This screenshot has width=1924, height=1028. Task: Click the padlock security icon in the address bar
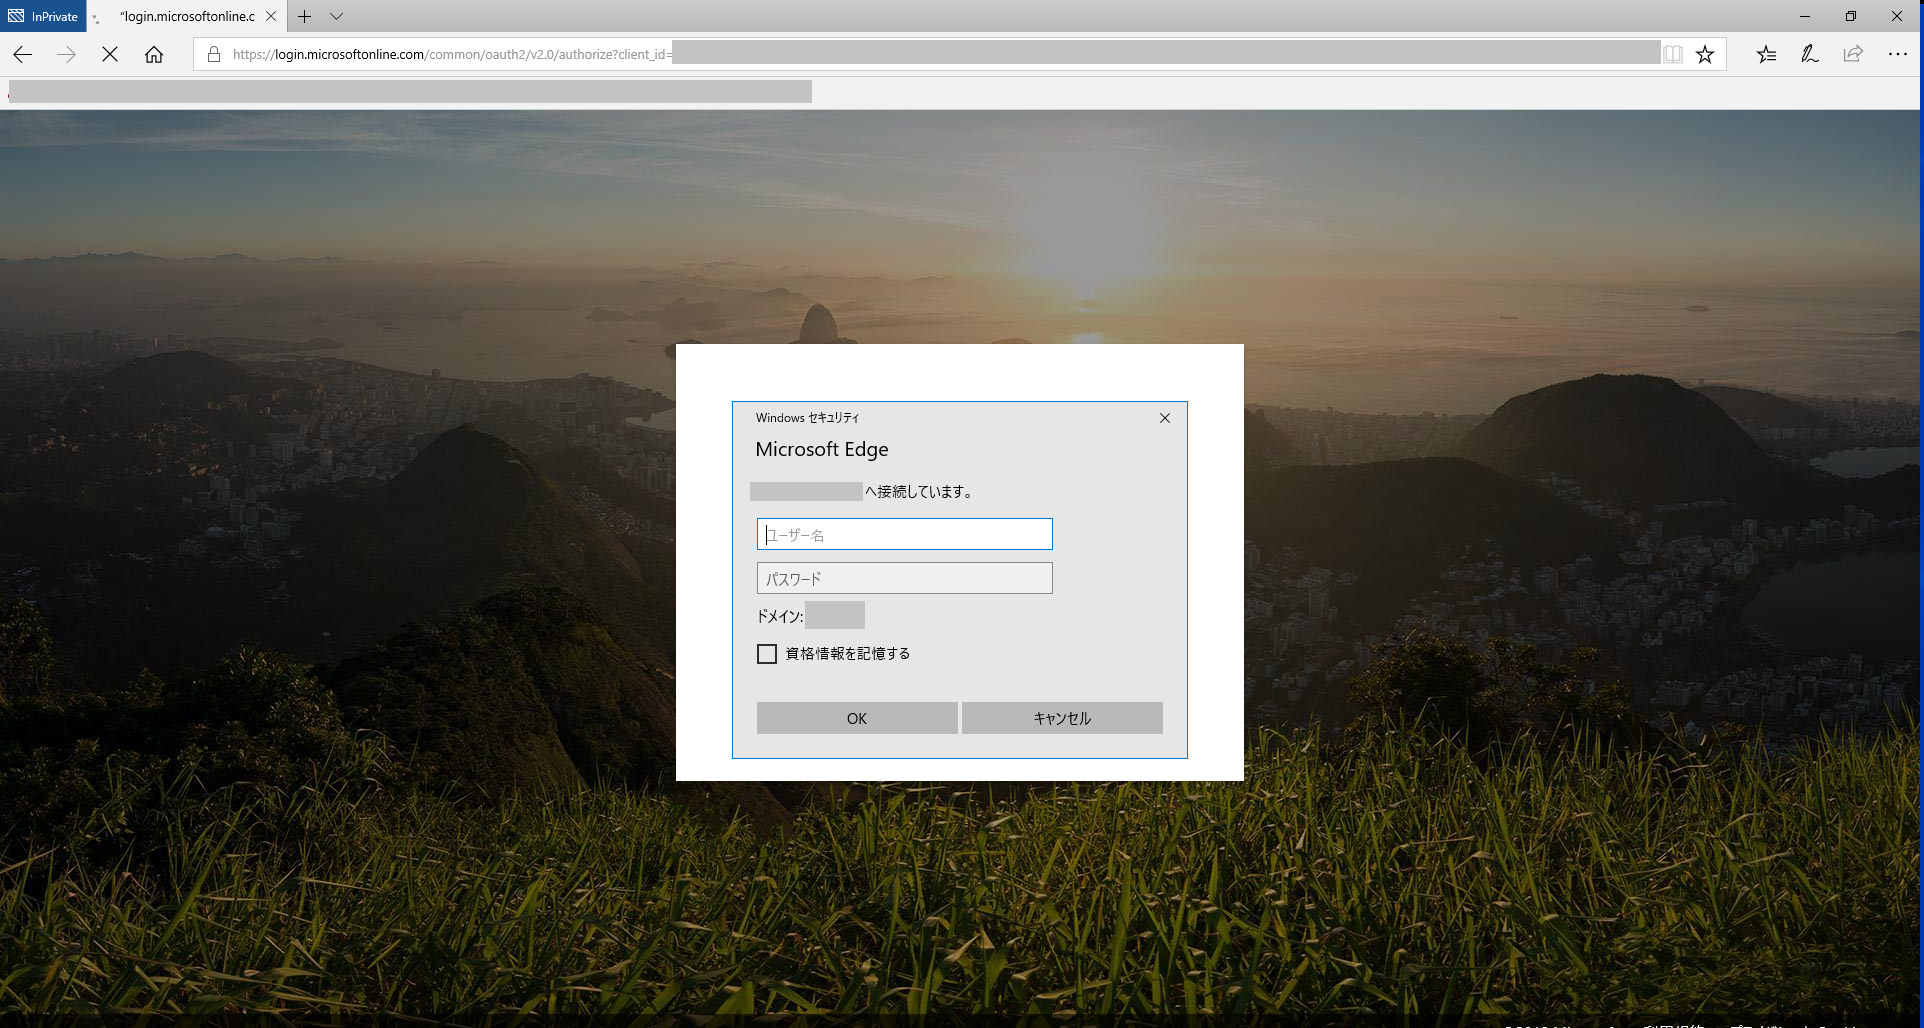[x=212, y=54]
